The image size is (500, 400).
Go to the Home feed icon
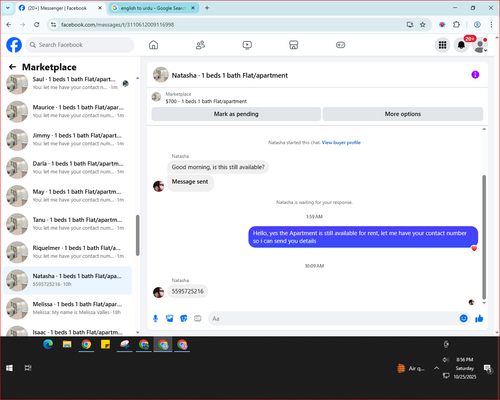153,45
